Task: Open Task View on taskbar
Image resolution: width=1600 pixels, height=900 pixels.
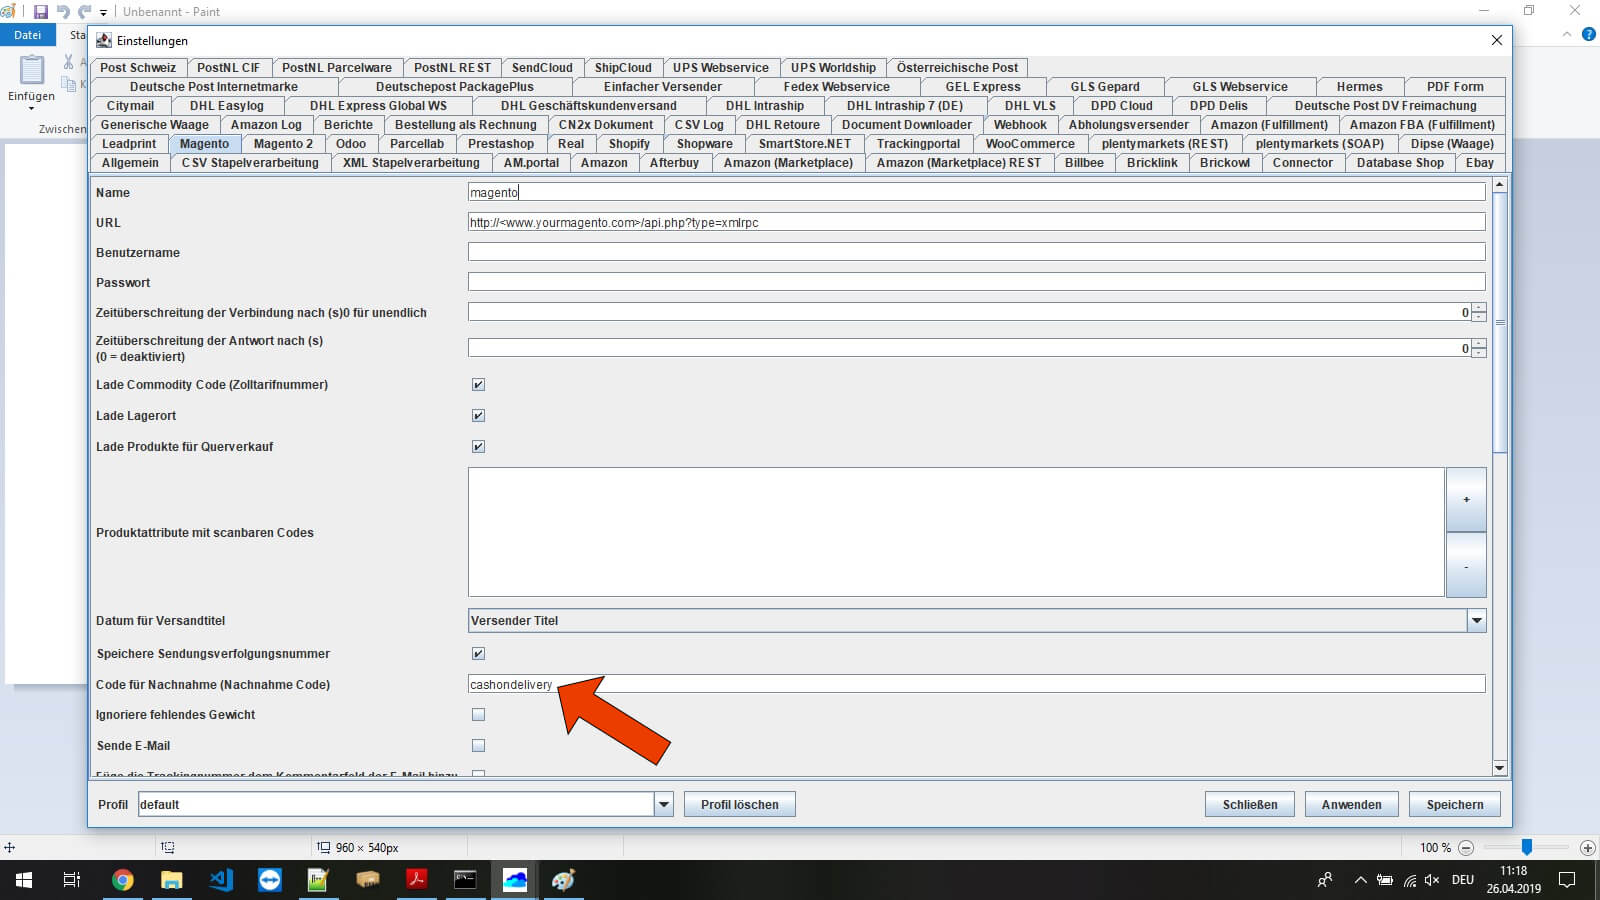Action: pos(72,880)
